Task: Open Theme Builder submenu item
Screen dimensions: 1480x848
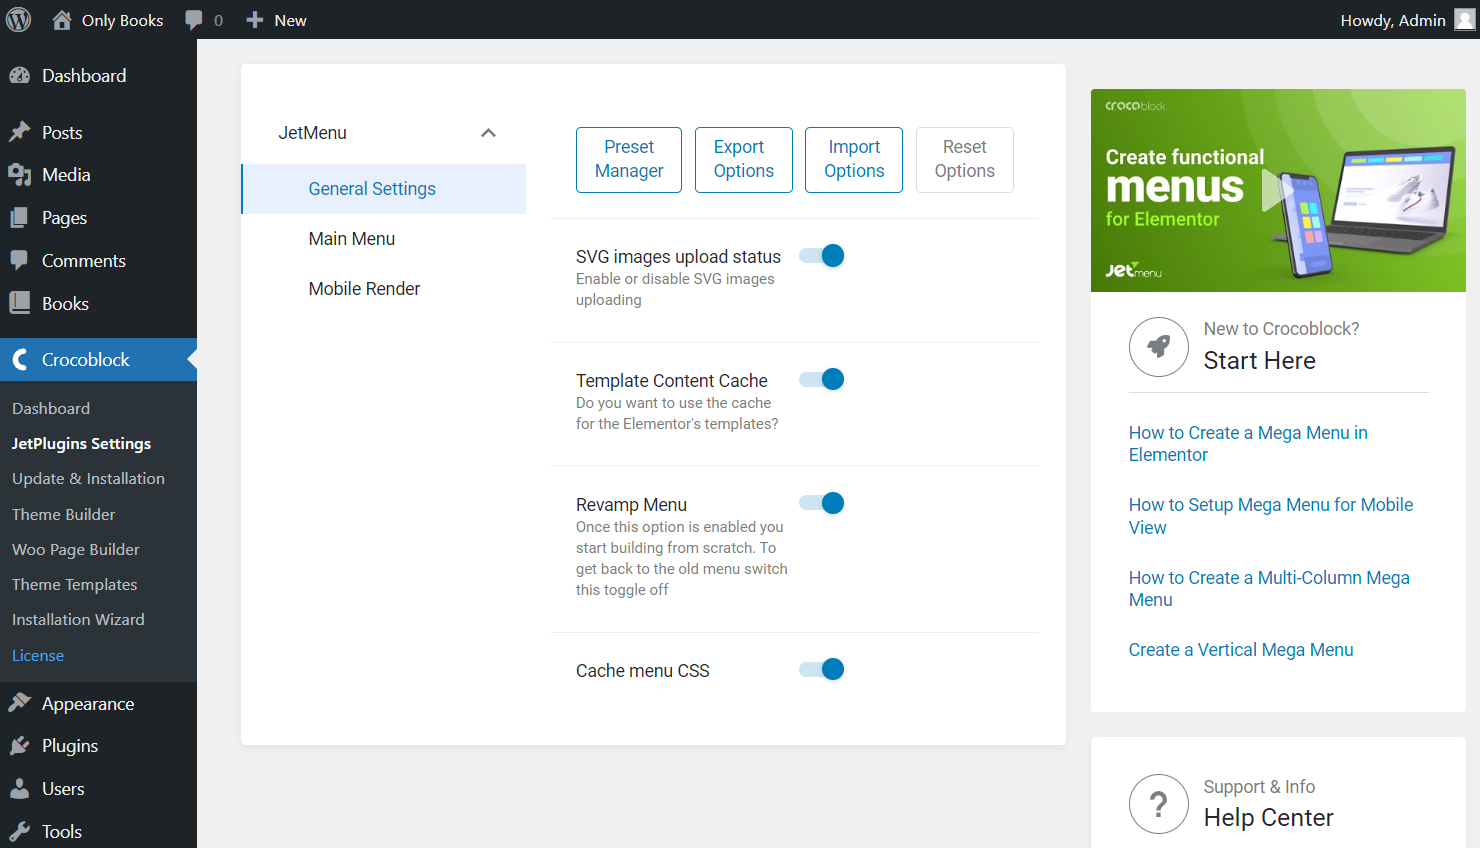Action: point(63,514)
